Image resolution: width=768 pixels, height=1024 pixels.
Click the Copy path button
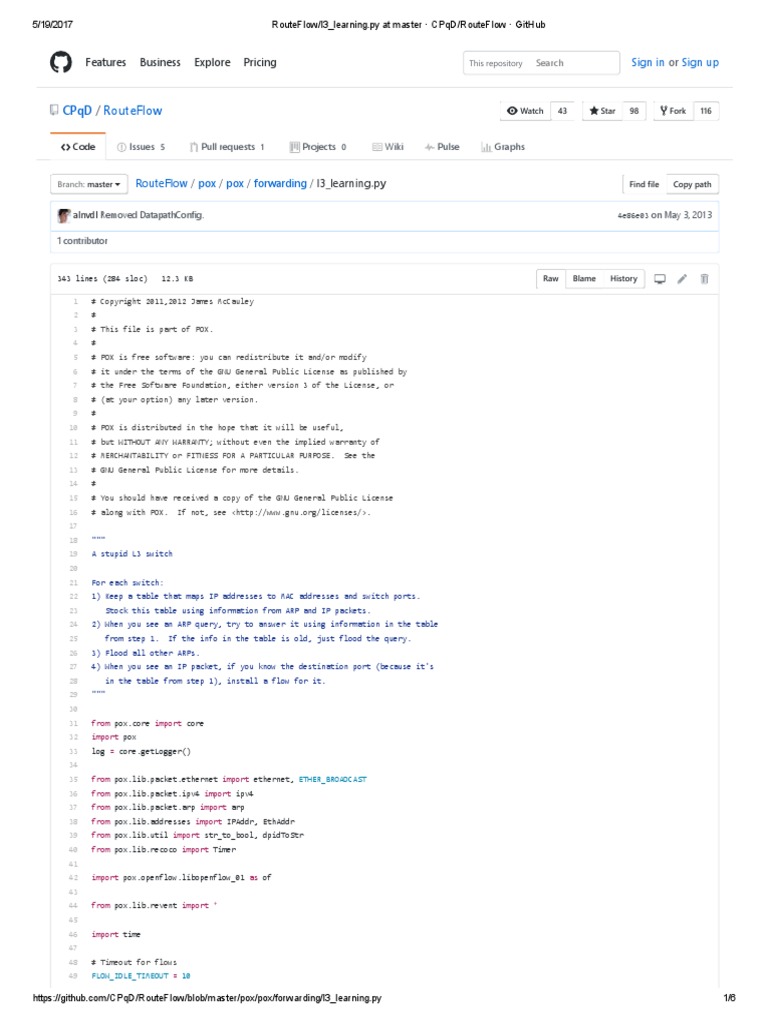[692, 184]
